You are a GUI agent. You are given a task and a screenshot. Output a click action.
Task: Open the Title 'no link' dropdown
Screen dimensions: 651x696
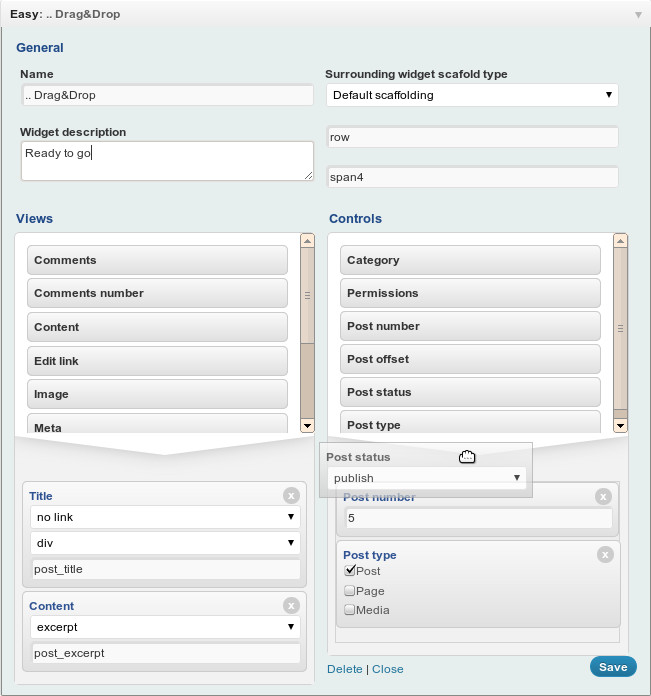coord(165,517)
